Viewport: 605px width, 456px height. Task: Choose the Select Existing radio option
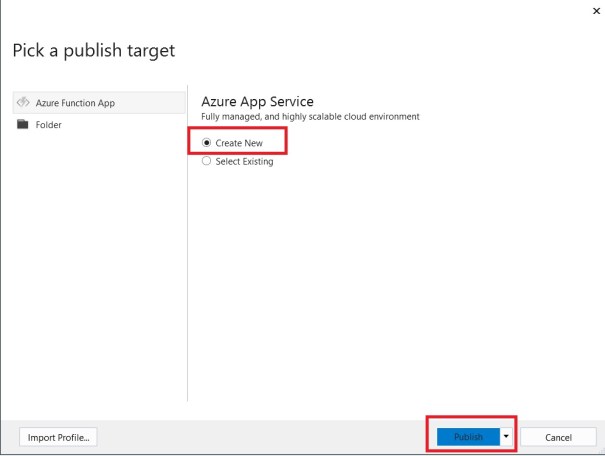click(206, 161)
